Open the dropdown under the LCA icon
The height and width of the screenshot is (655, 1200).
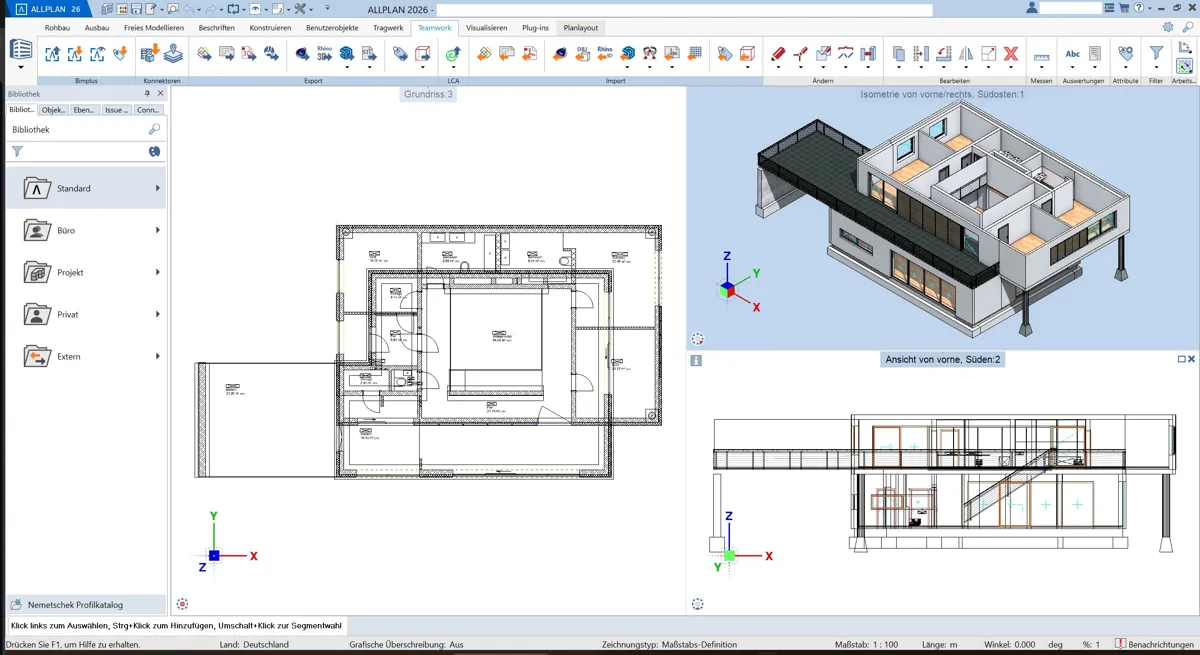point(453,67)
